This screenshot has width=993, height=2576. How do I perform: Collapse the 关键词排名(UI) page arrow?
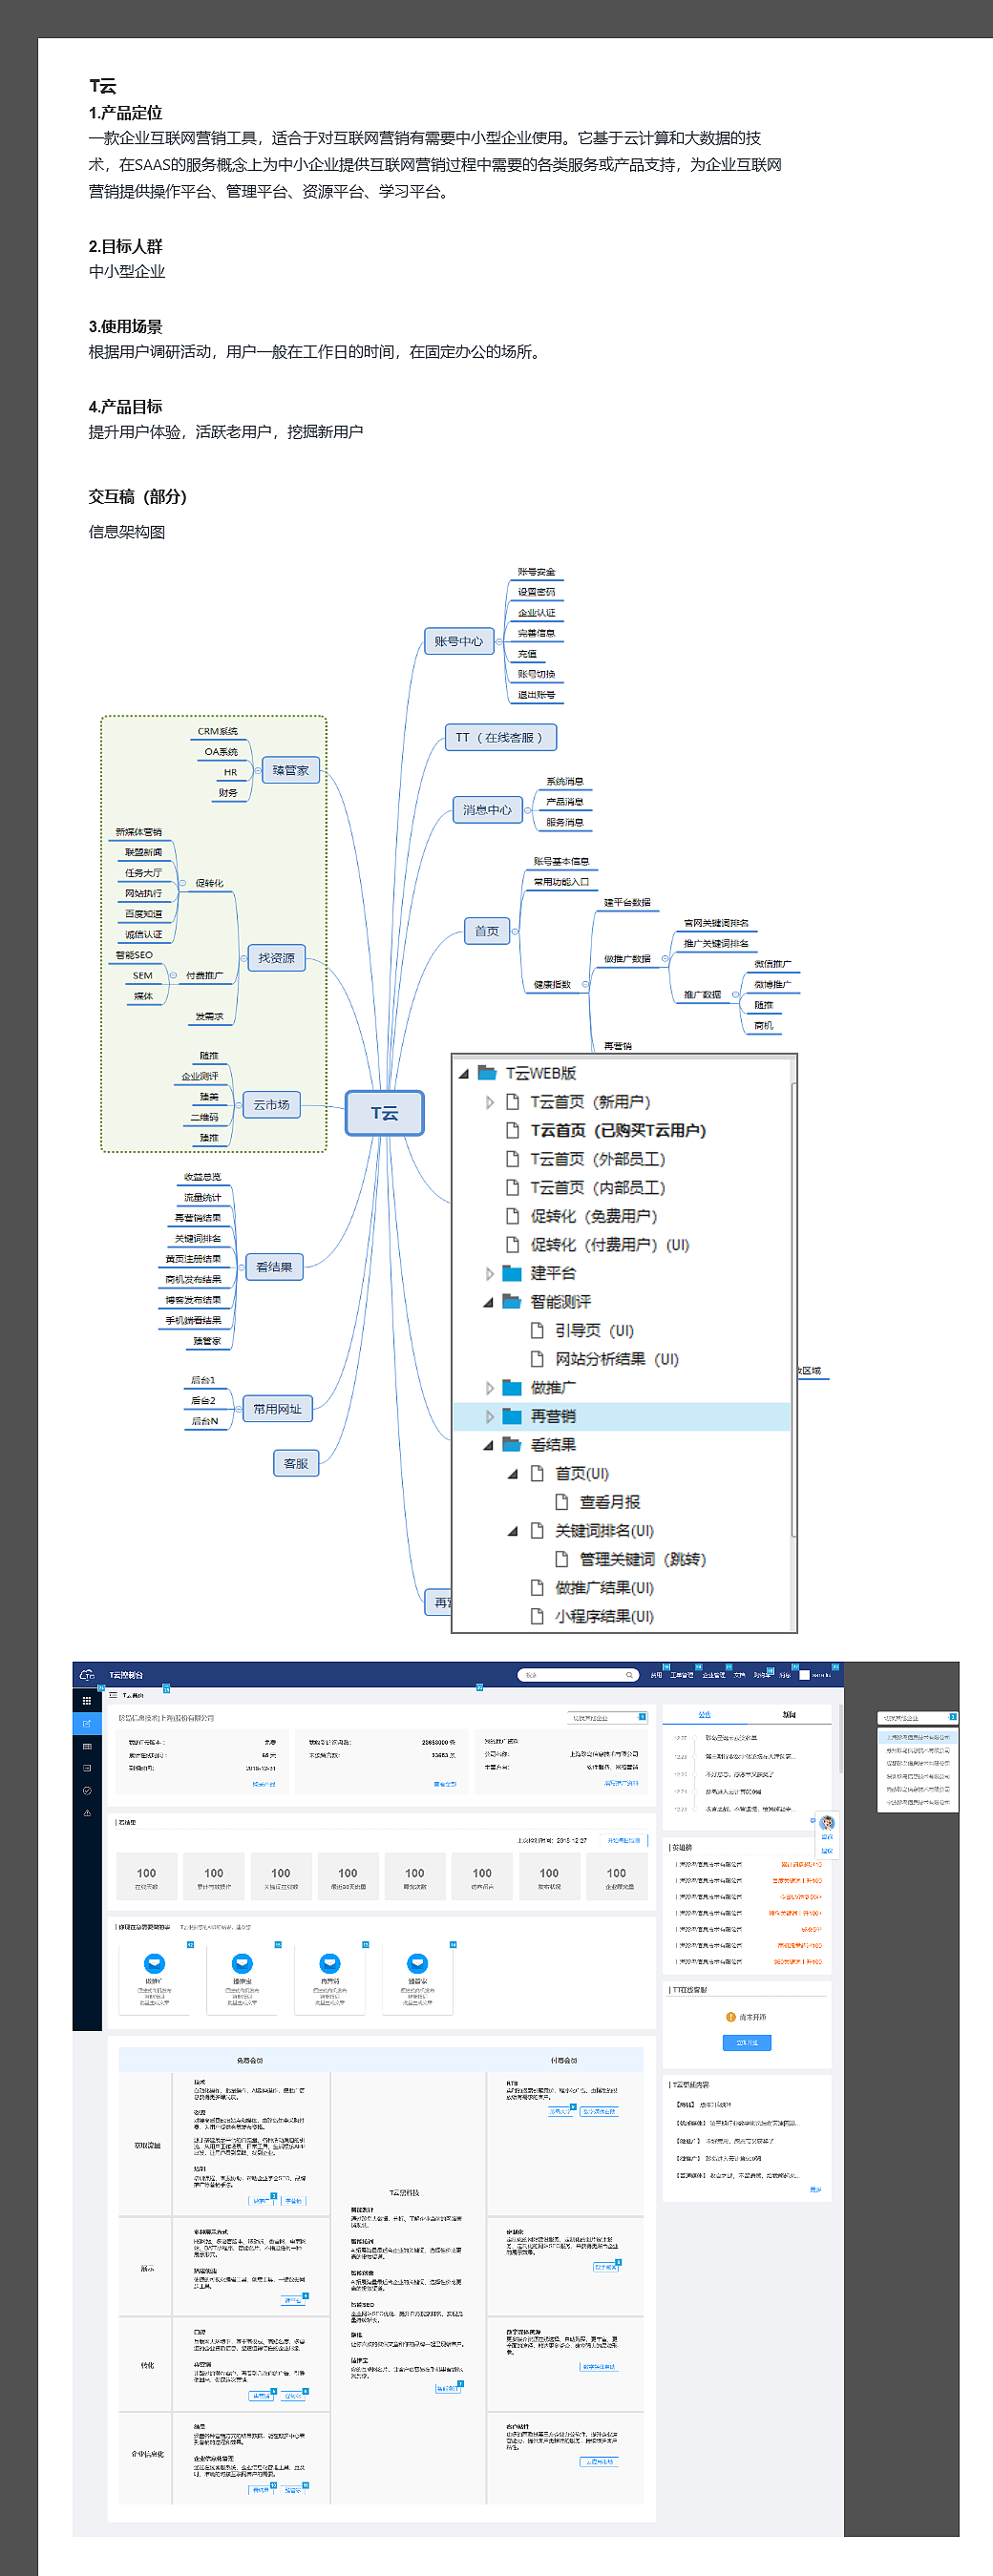[x=513, y=1531]
